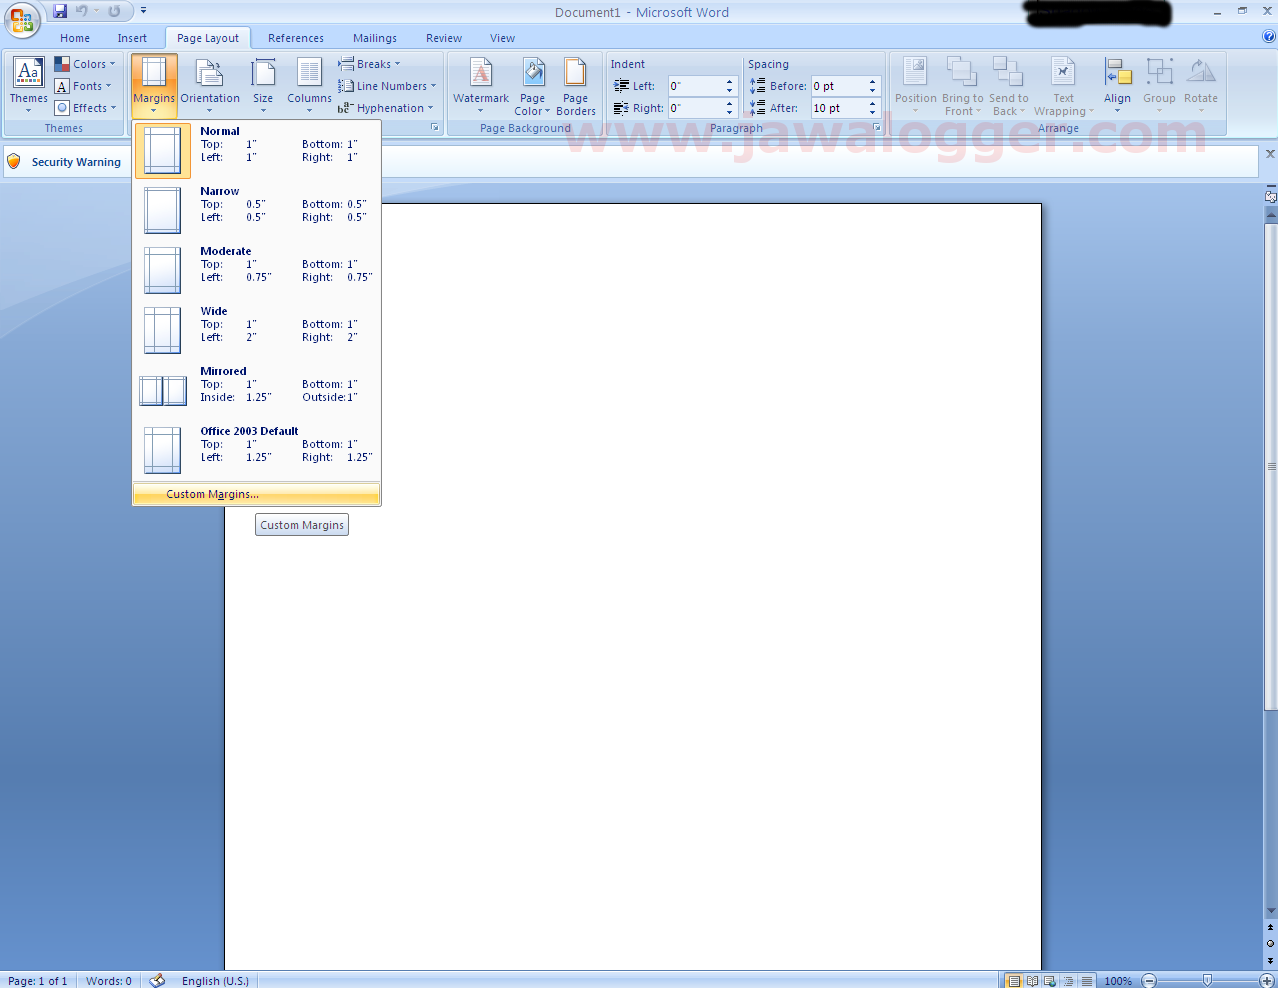Open Microsoft Office Word Help
The image size is (1278, 988).
1269,37
